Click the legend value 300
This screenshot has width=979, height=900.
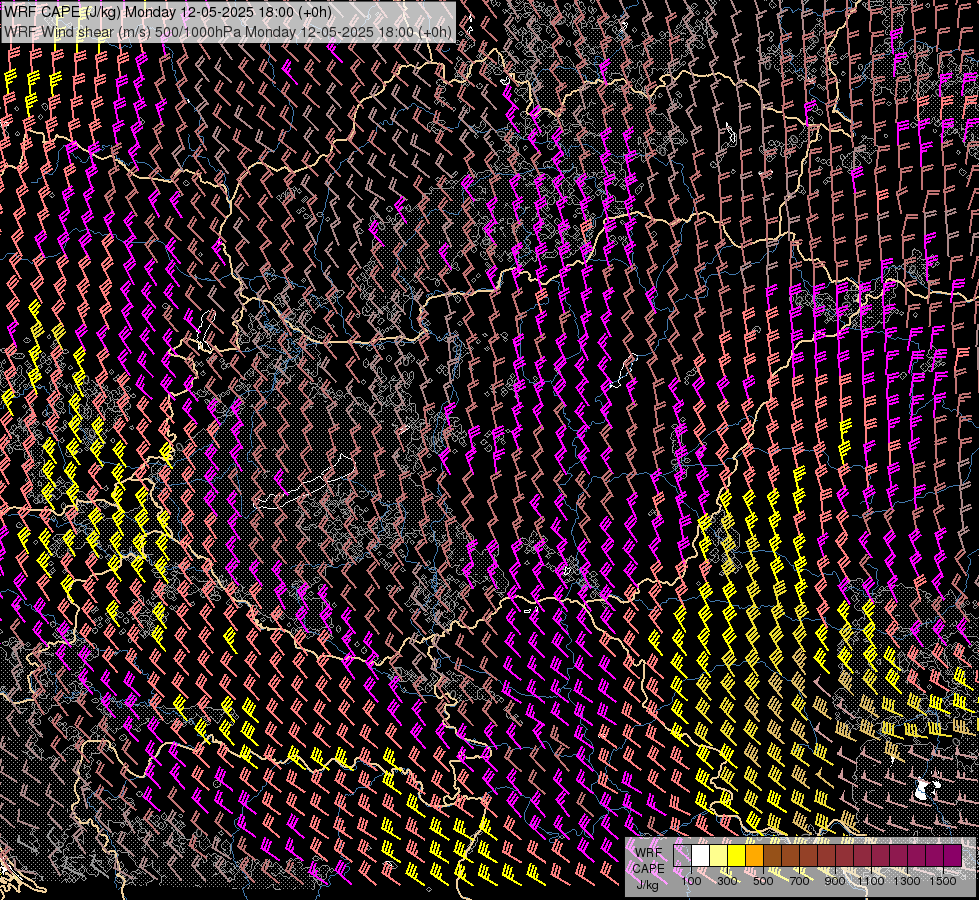727,881
